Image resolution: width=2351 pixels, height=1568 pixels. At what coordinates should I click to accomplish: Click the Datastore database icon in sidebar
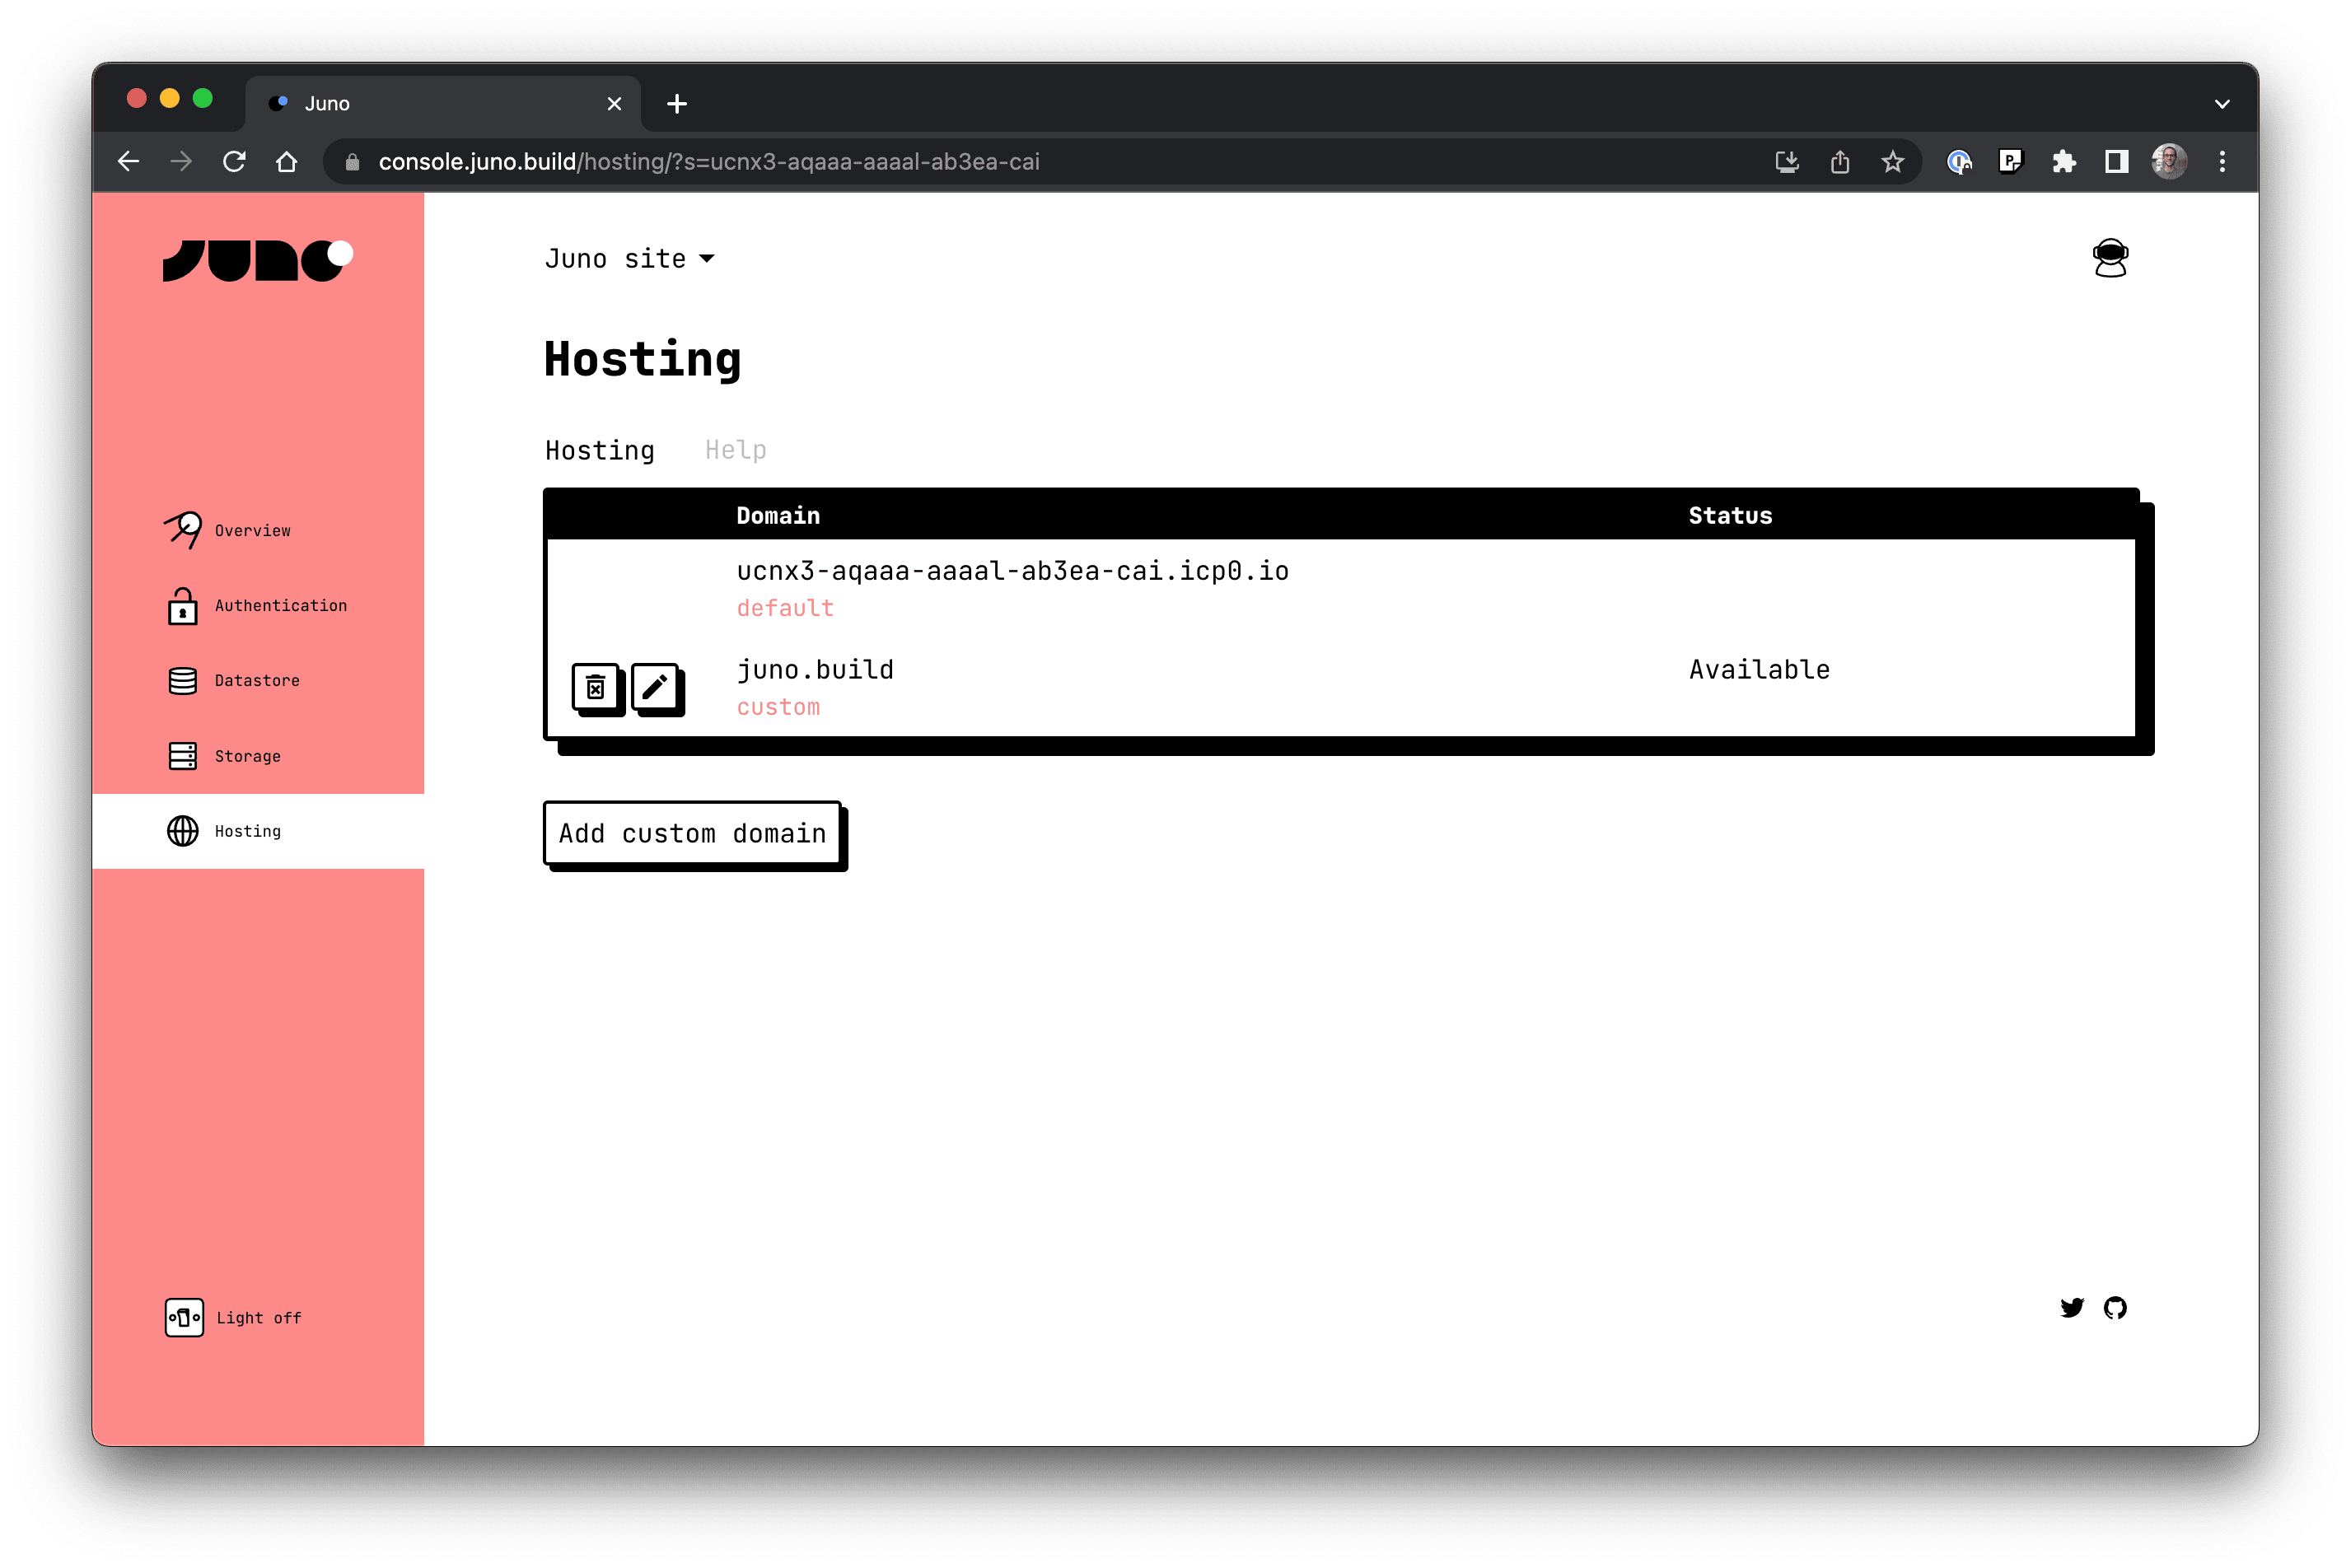184,680
